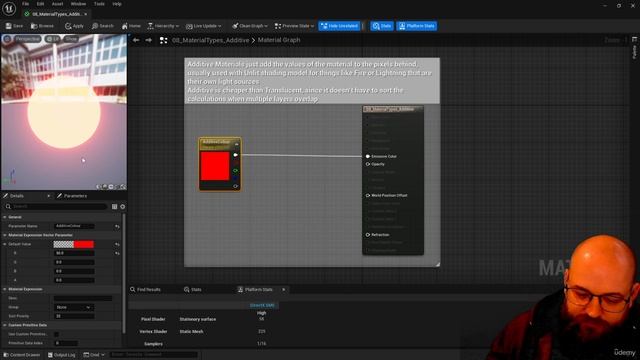The width and height of the screenshot is (640, 360).
Task: Reset Default Value to default
Action: pos(117,244)
